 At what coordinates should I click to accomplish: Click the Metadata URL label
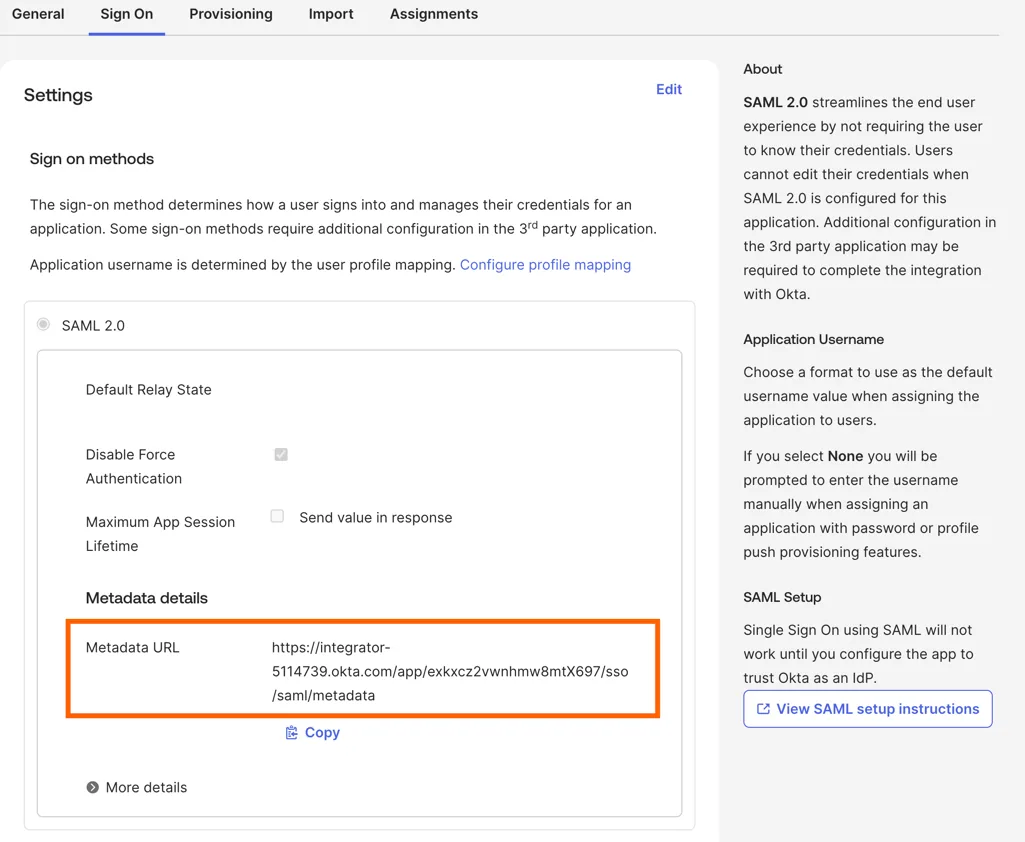coord(132,647)
